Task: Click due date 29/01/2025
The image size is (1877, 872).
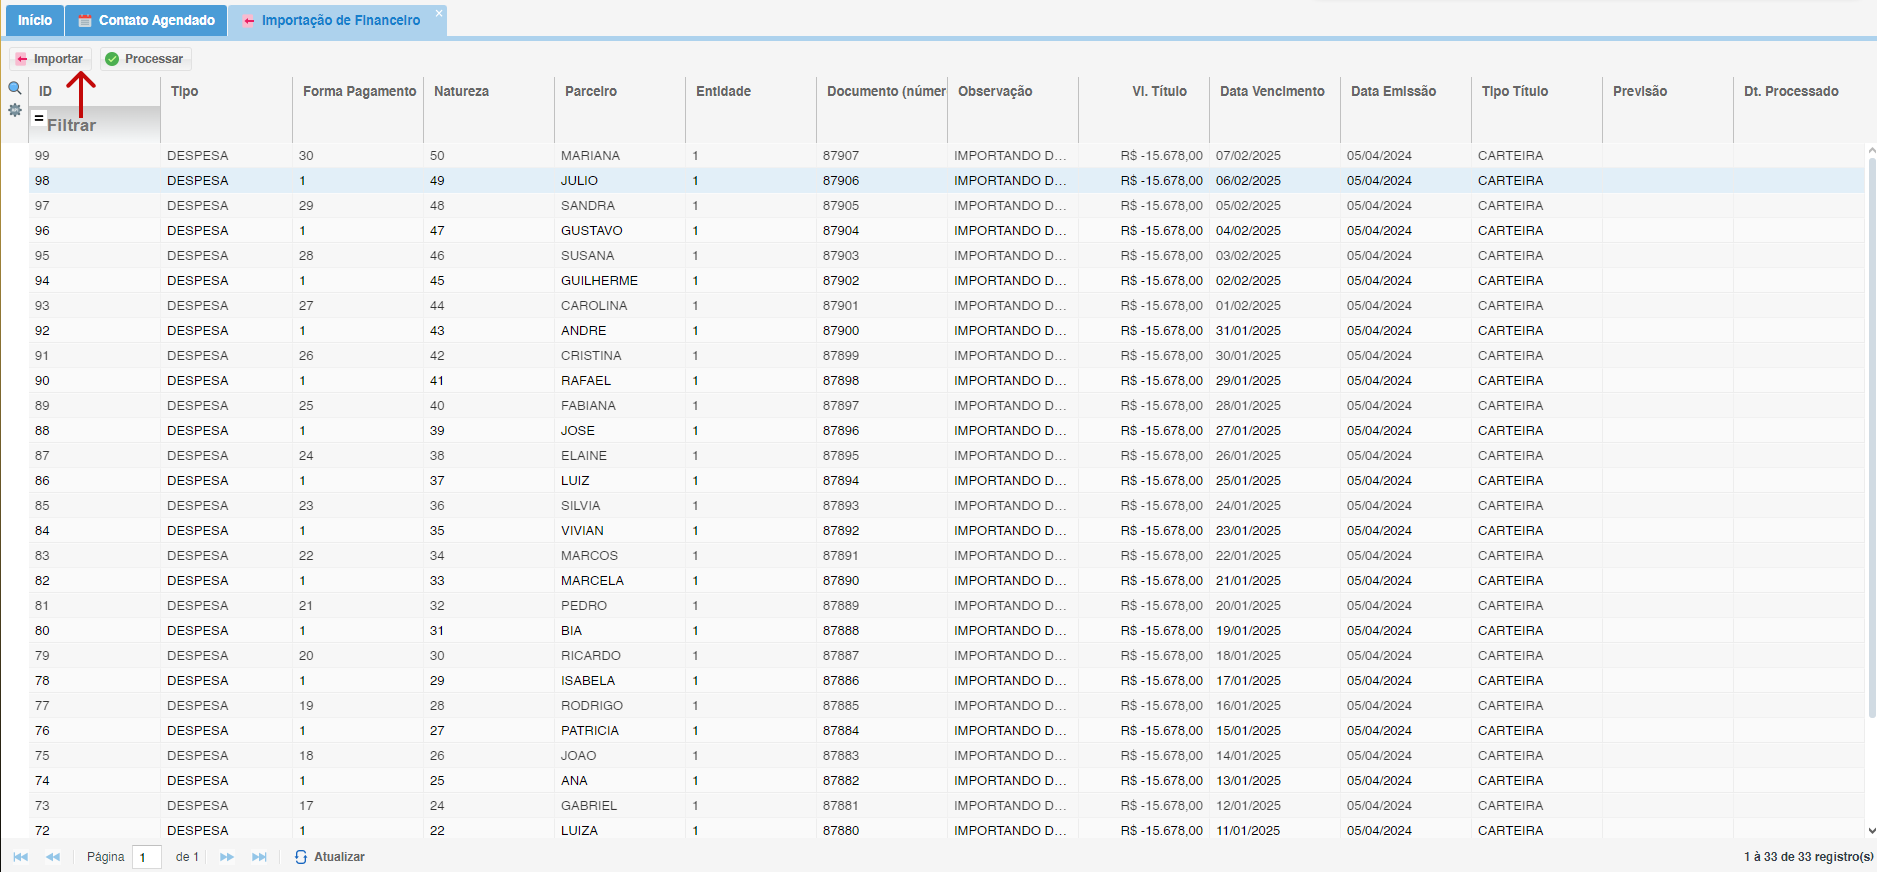Action: tap(1248, 380)
